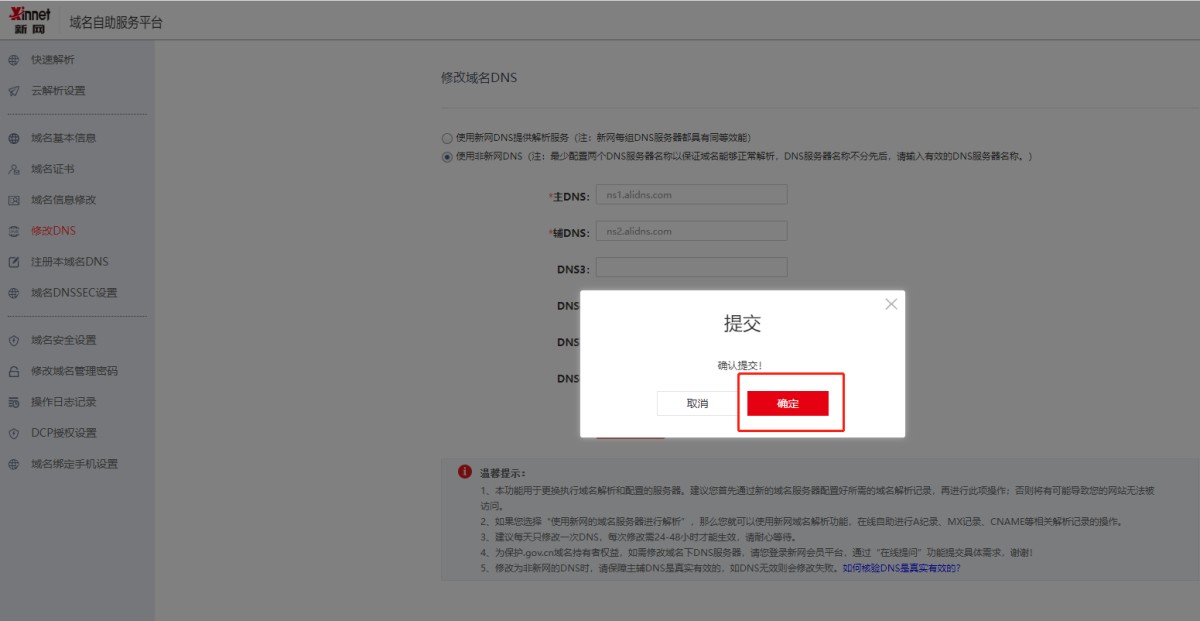Click the 主DNS input field

pos(691,195)
